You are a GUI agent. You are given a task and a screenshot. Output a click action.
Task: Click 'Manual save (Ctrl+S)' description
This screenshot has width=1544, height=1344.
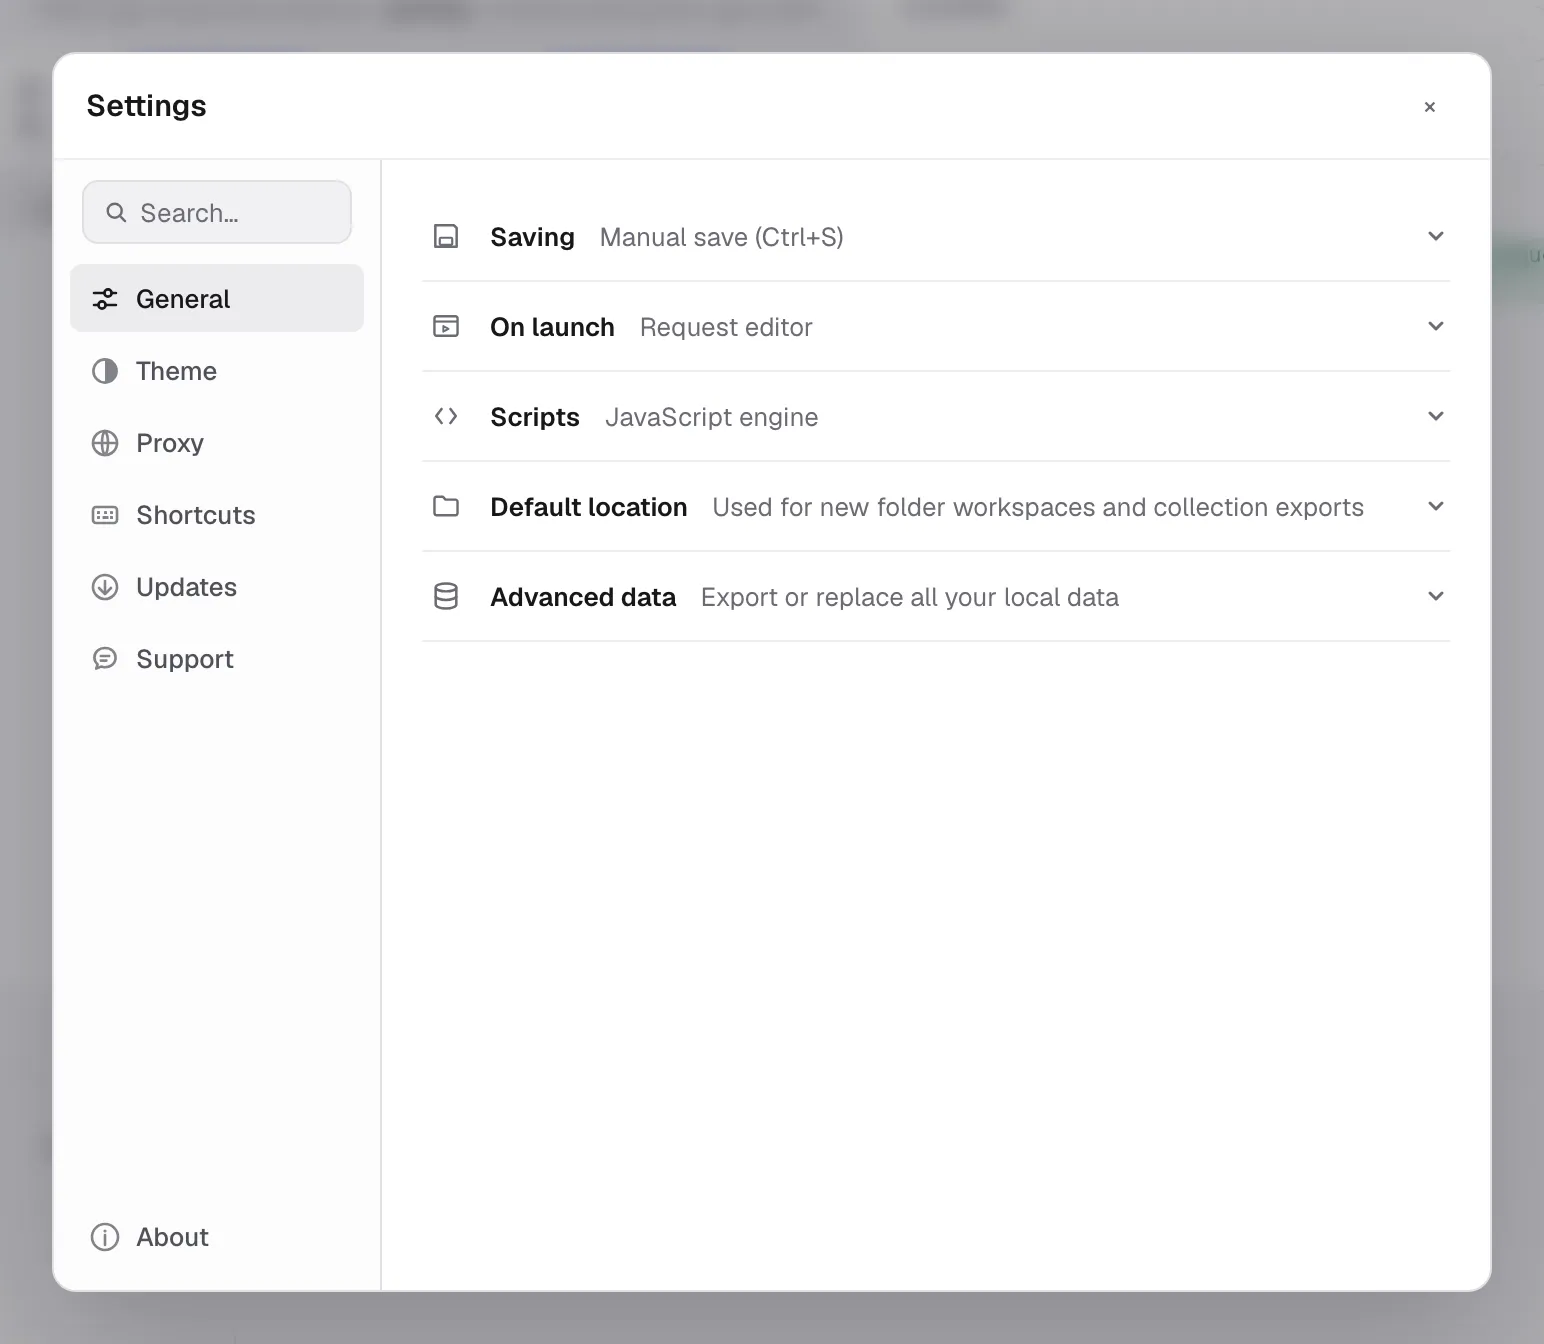coord(722,237)
